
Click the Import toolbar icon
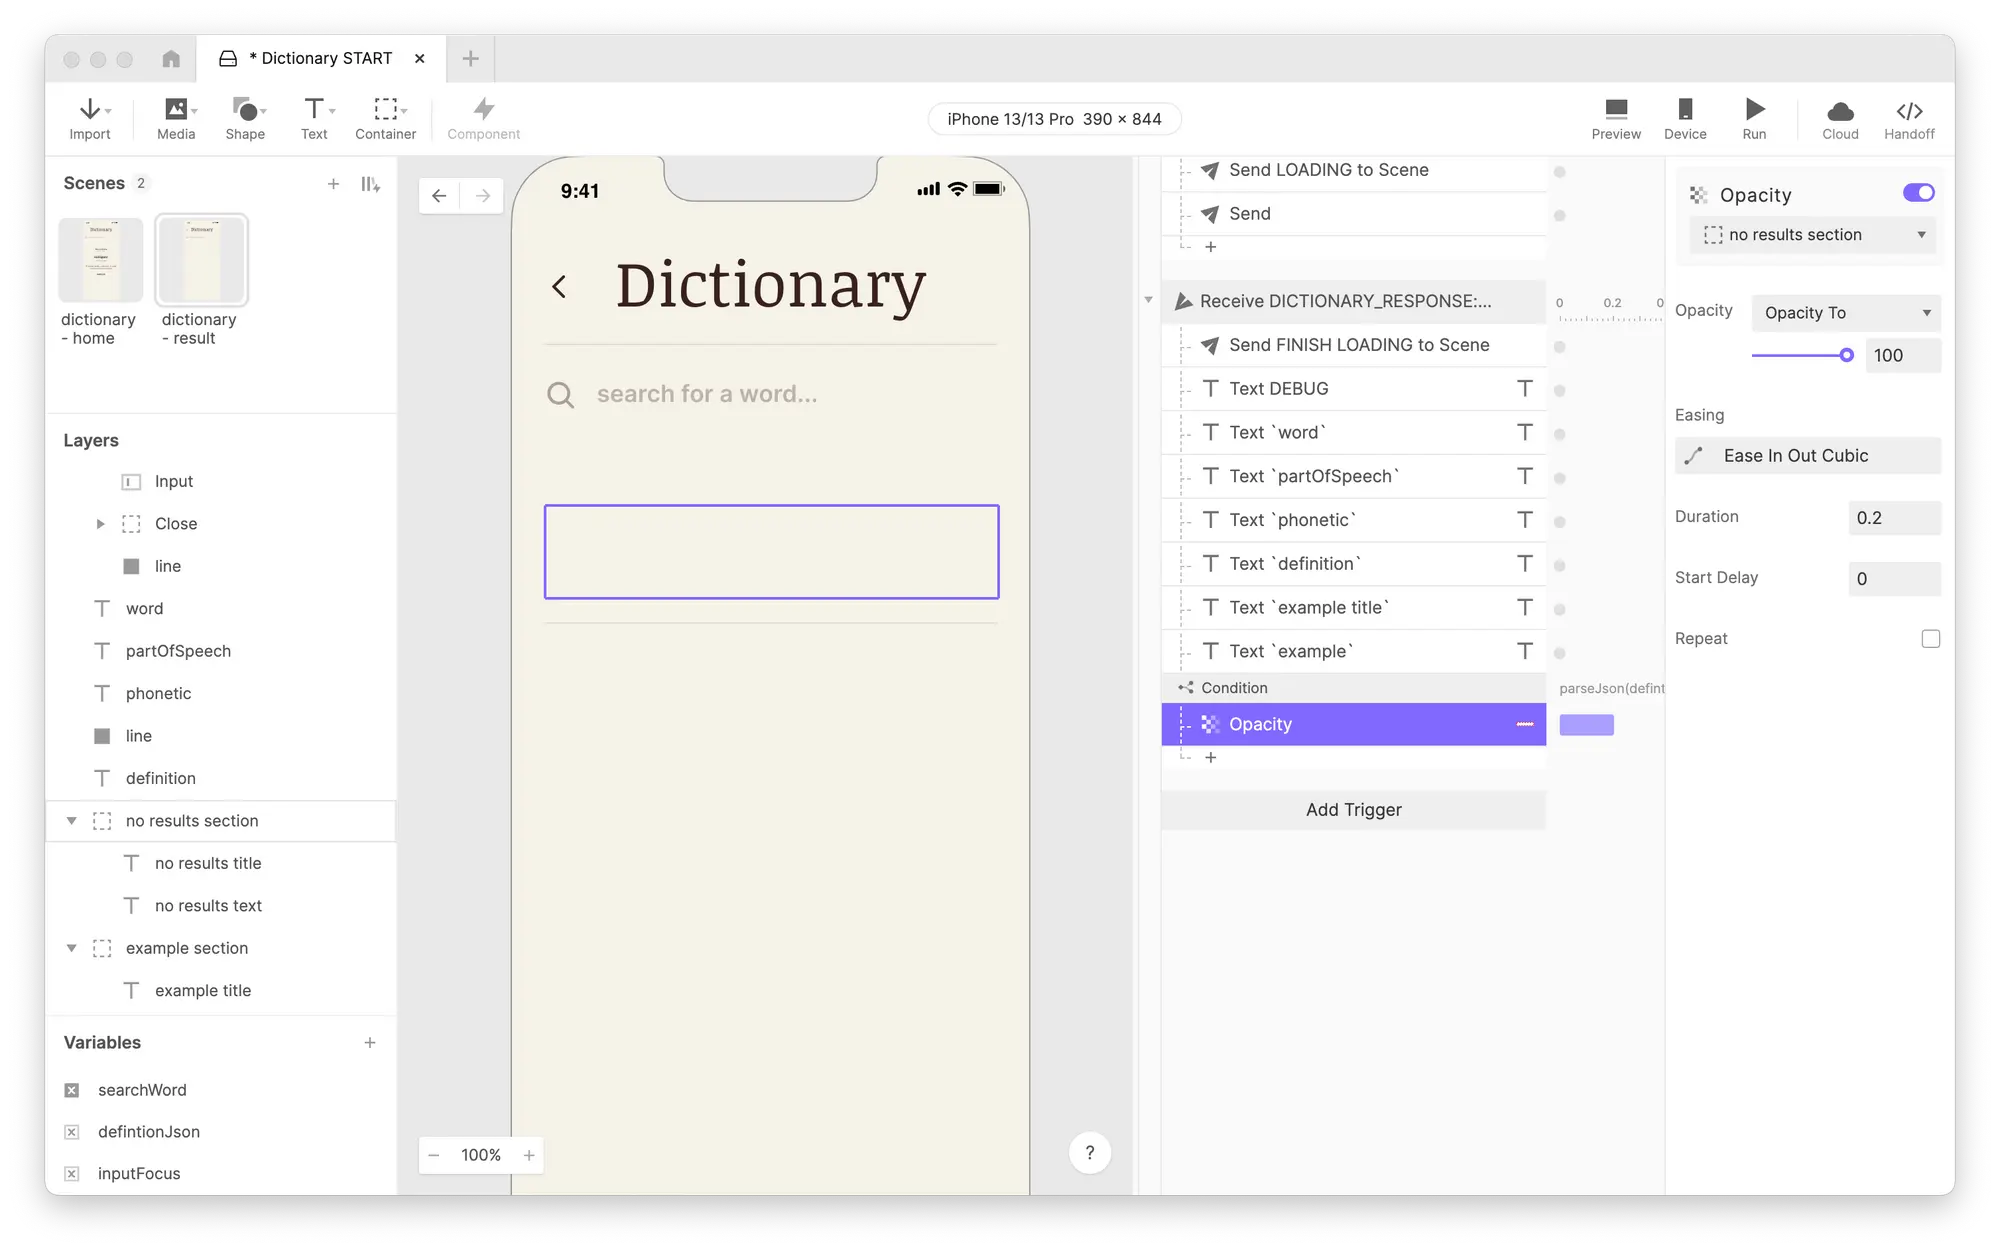tap(89, 110)
